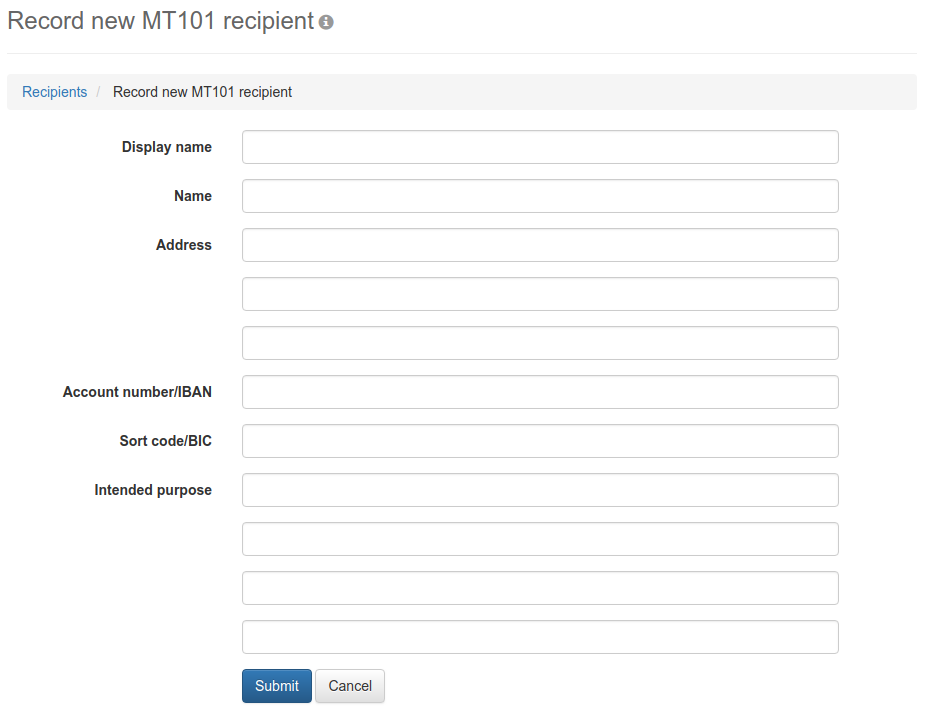Image resolution: width=927 pixels, height=712 pixels.
Task: Open the Recipients breadcrumb link
Action: coord(54,92)
